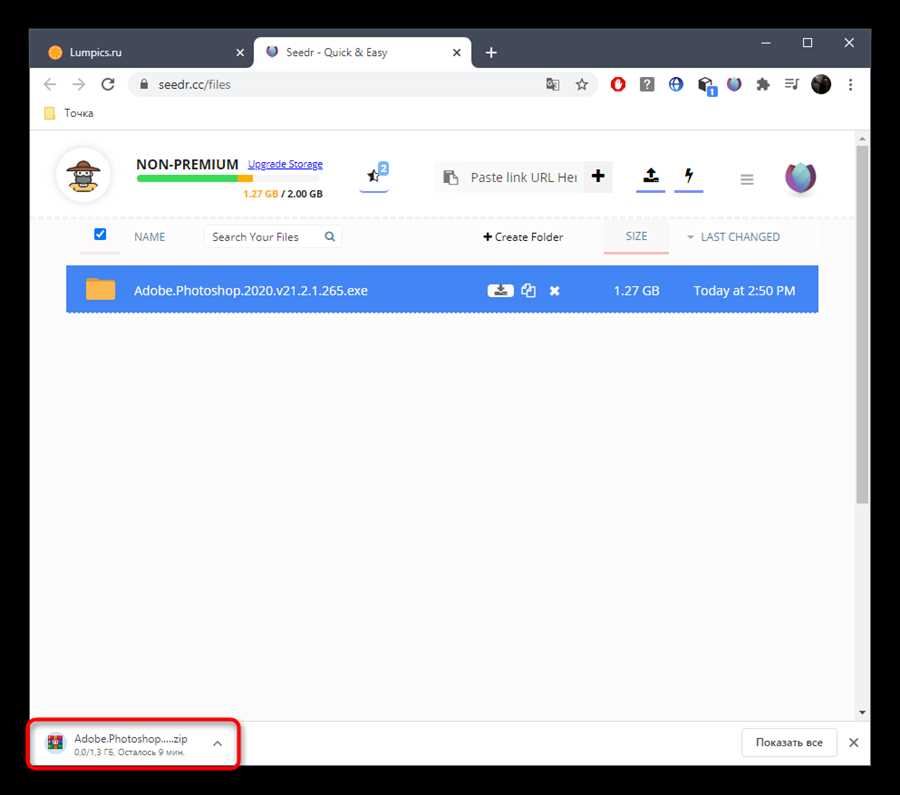
Task: Open a new browser tab
Action: (x=491, y=53)
